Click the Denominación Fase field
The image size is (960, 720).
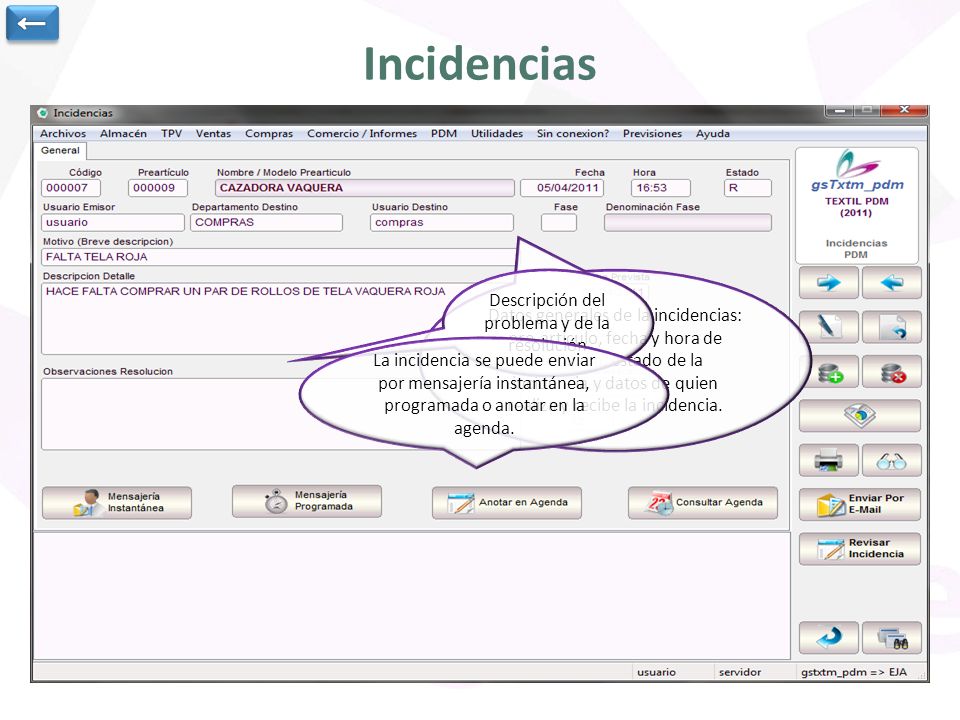click(x=688, y=222)
